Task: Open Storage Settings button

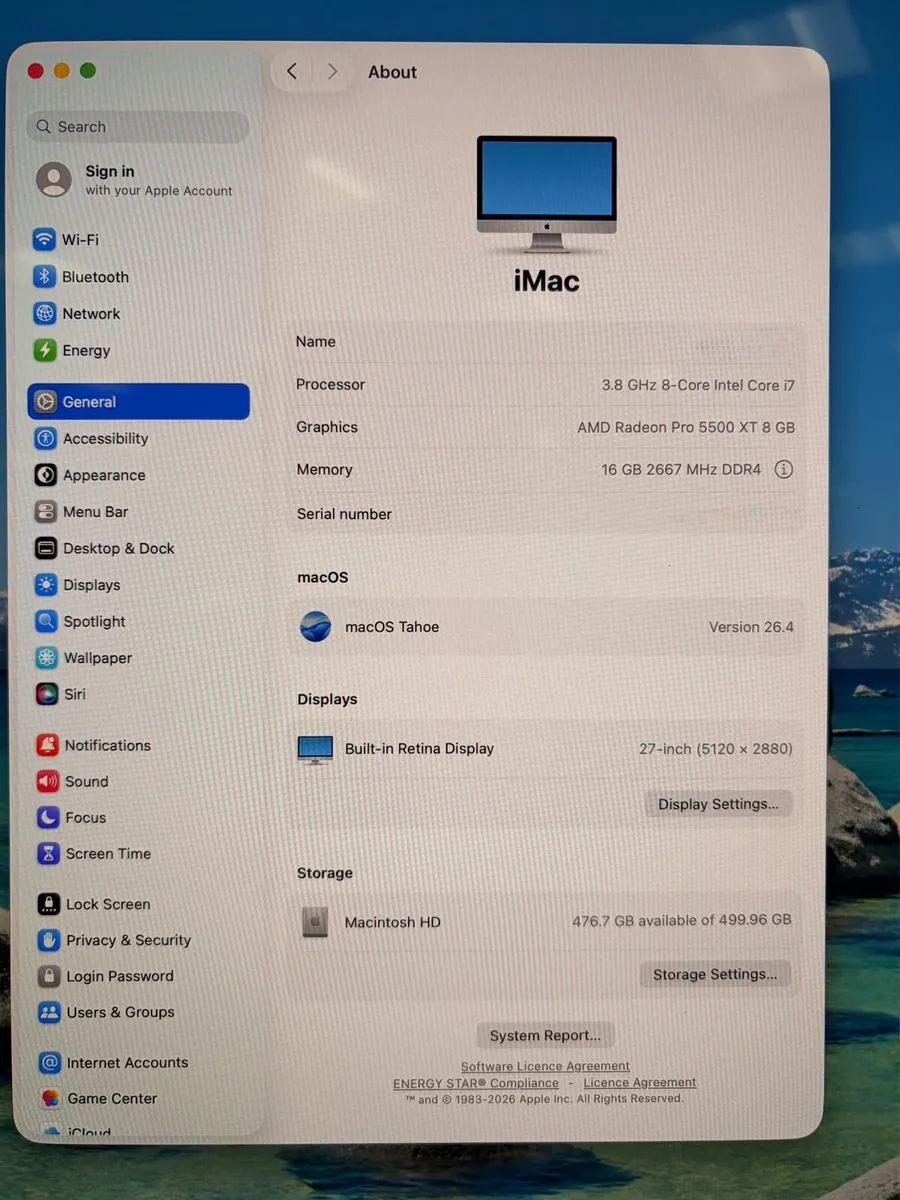Action: [x=715, y=974]
